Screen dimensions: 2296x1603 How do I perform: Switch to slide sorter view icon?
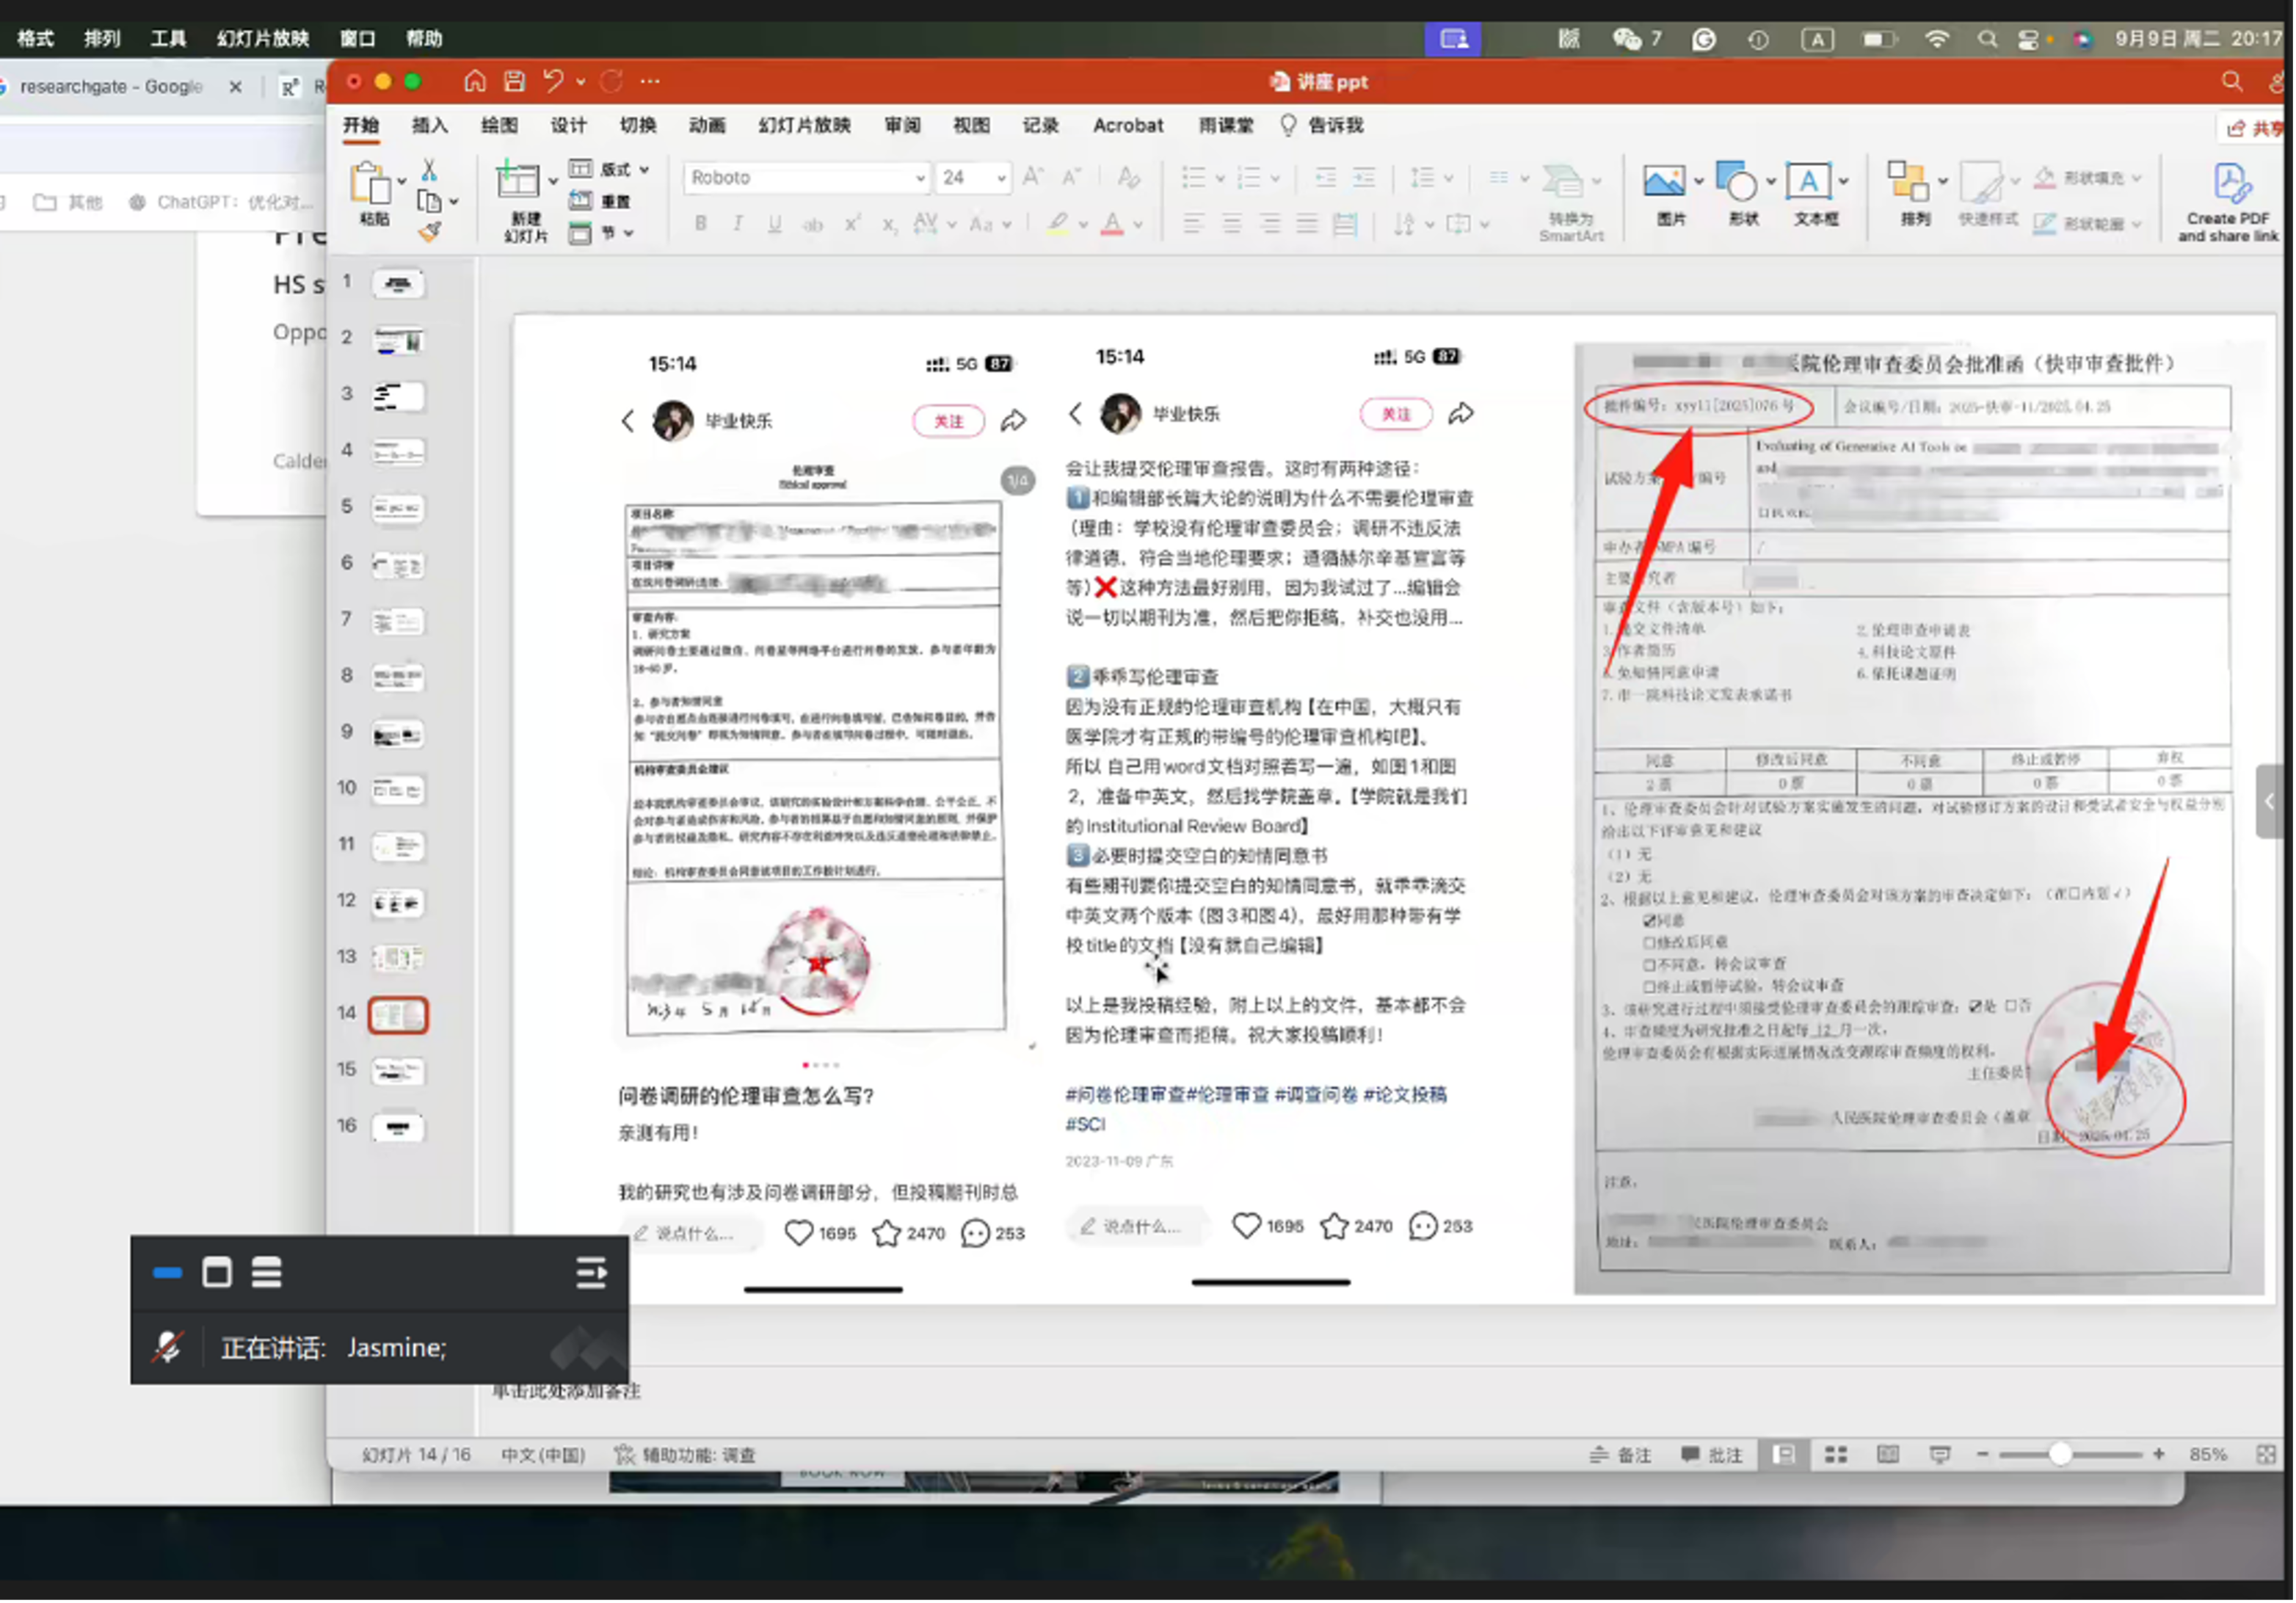pyautogui.click(x=1836, y=1455)
